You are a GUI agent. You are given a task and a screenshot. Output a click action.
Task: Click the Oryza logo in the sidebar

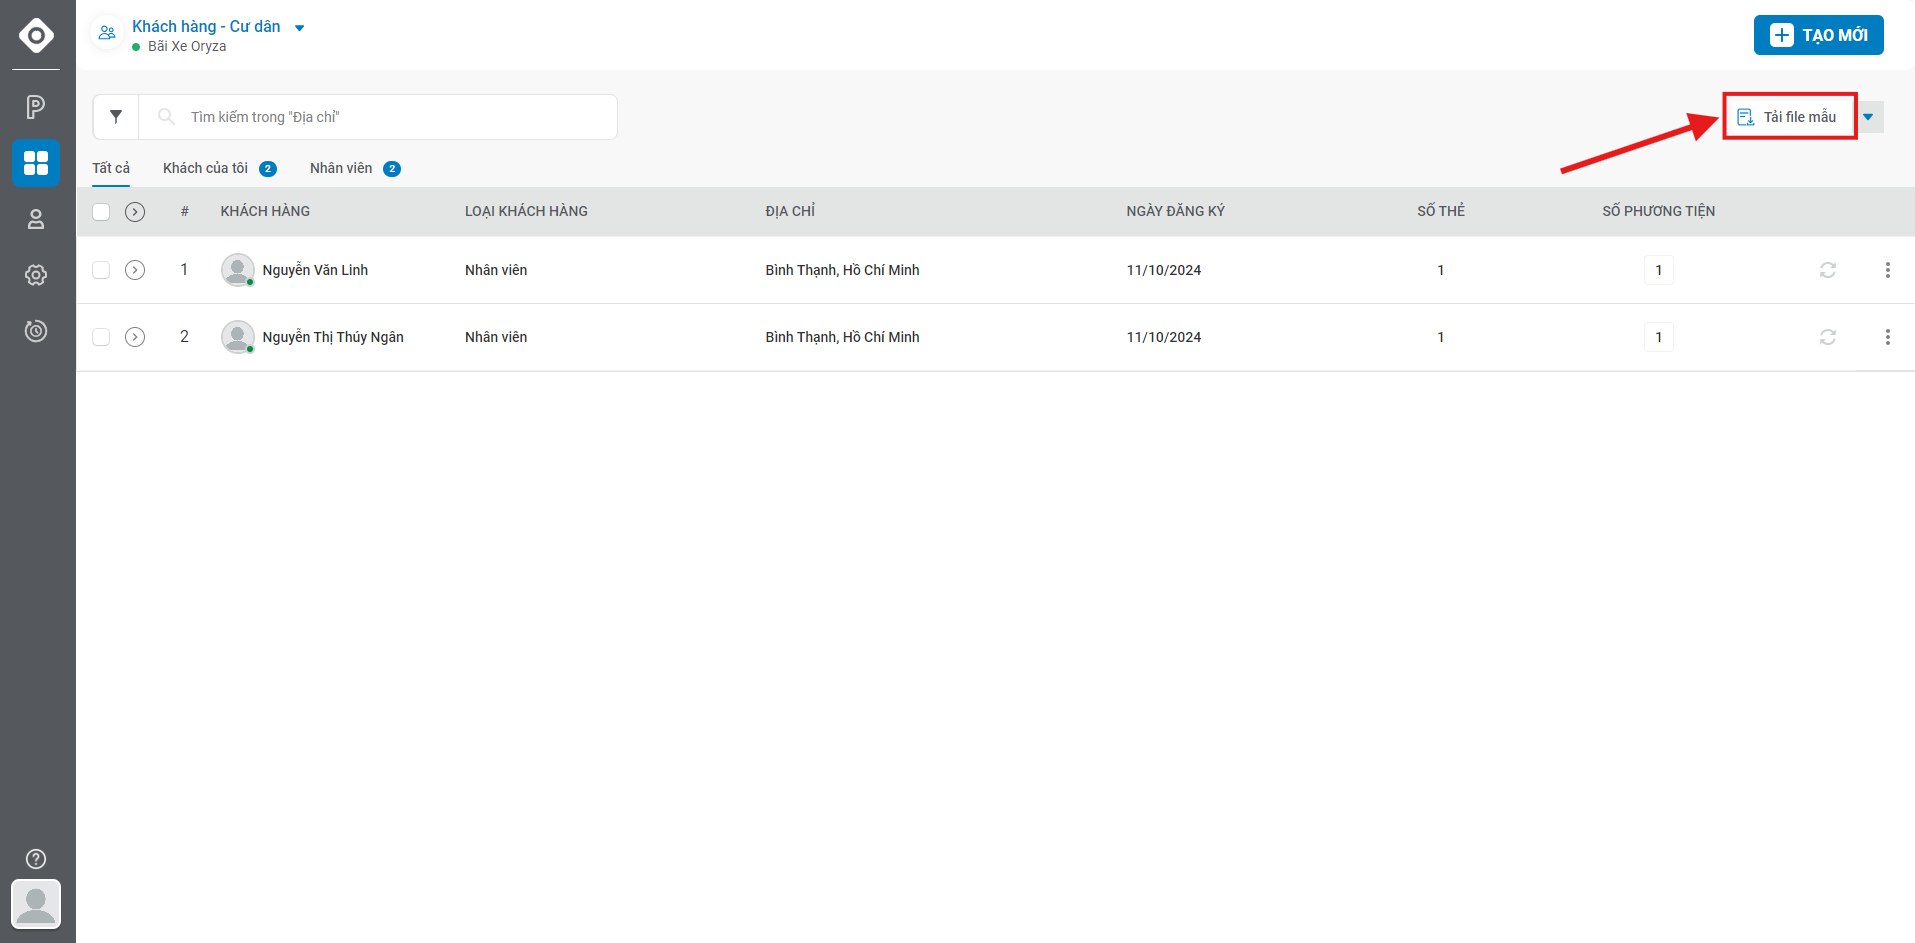click(36, 35)
